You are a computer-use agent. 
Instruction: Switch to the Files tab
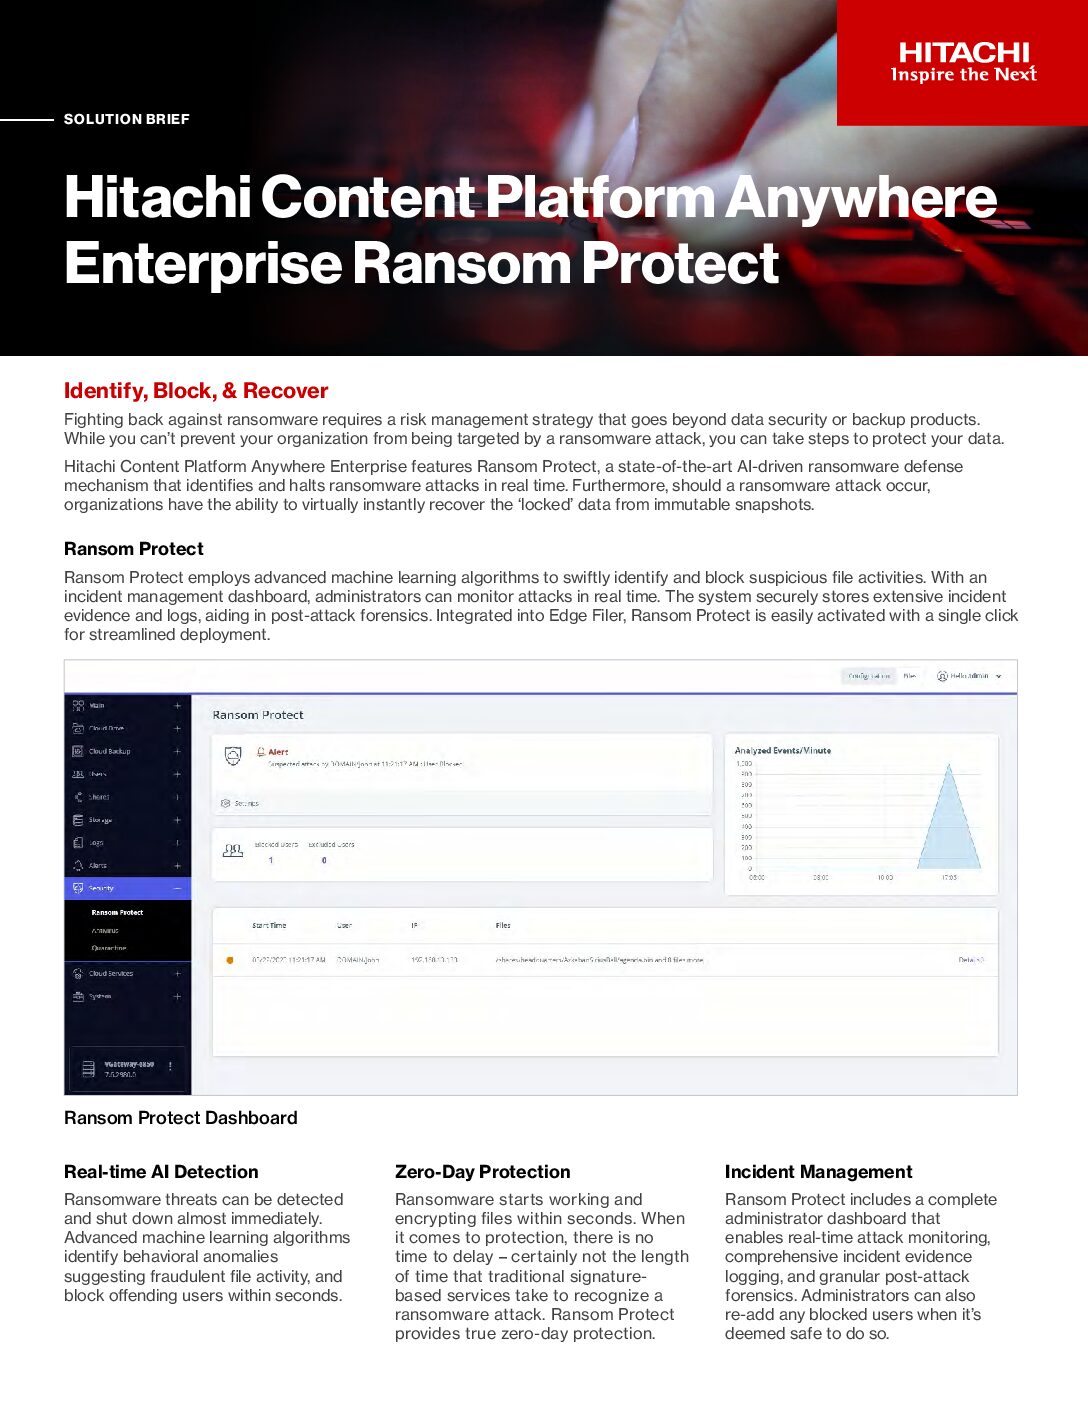pos(909,676)
